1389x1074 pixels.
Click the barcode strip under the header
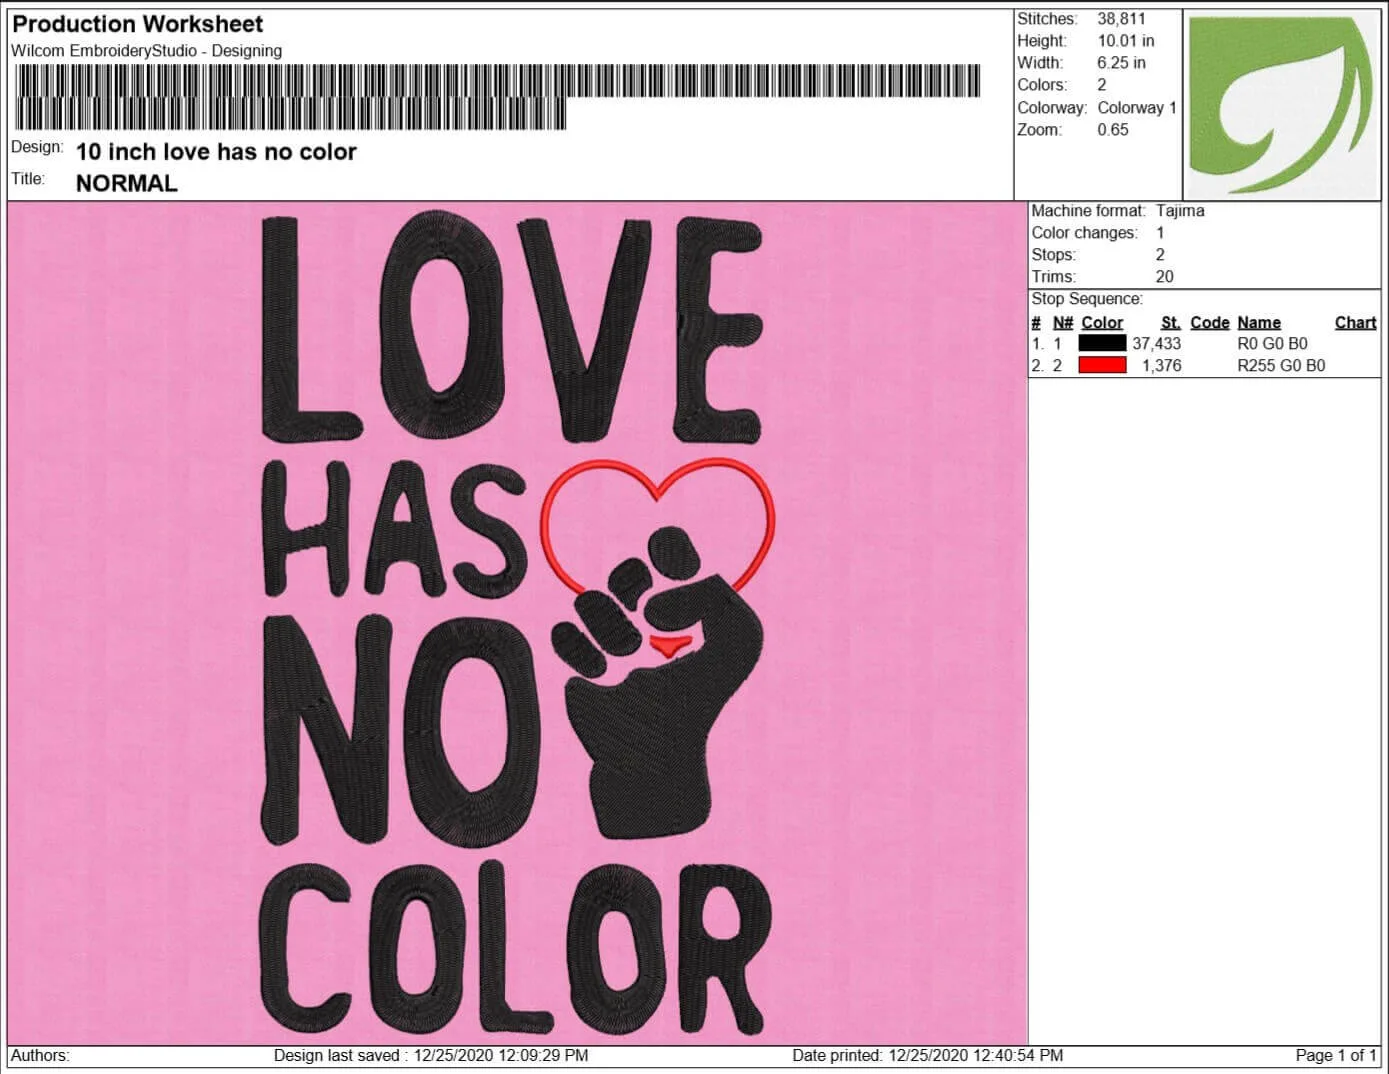(x=497, y=96)
